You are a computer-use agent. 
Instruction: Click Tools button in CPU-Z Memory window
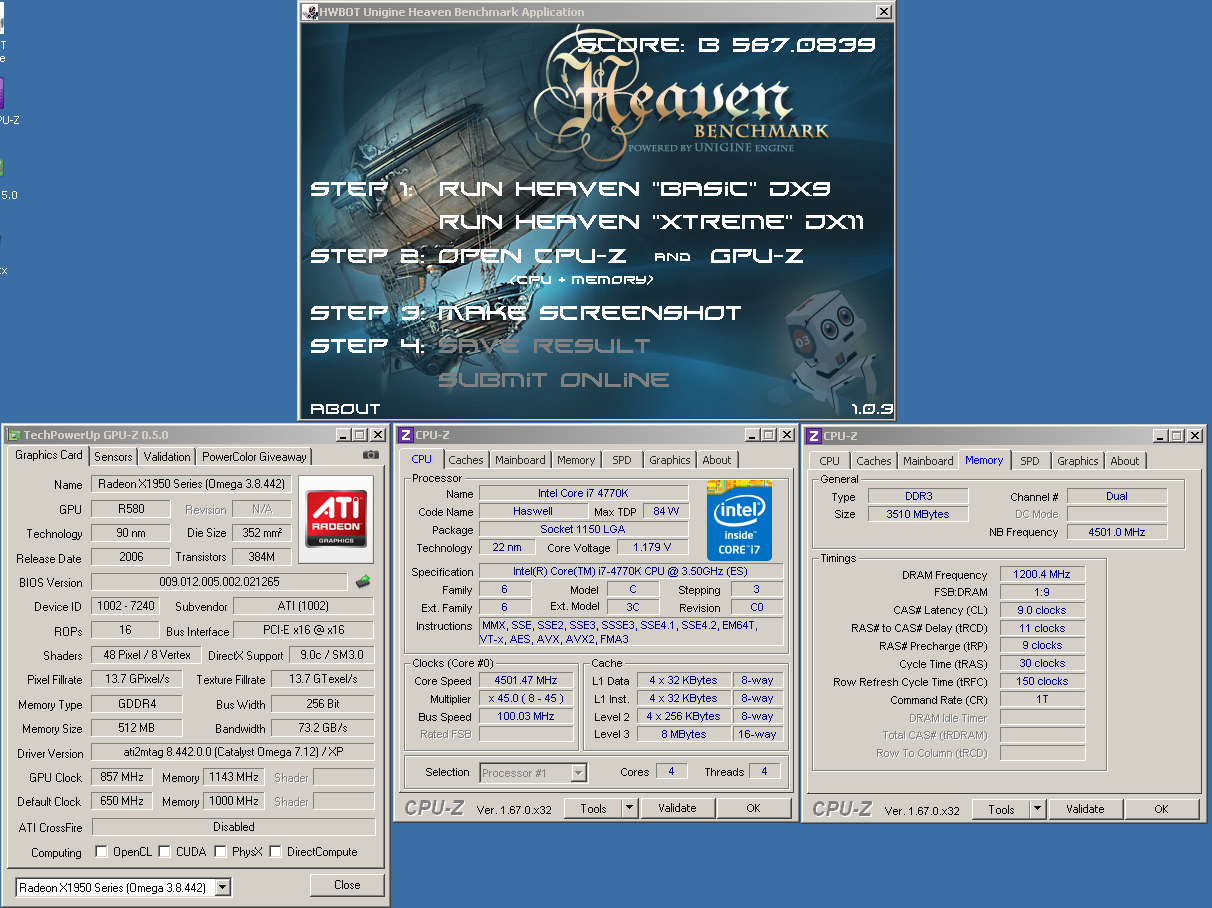click(1001, 809)
